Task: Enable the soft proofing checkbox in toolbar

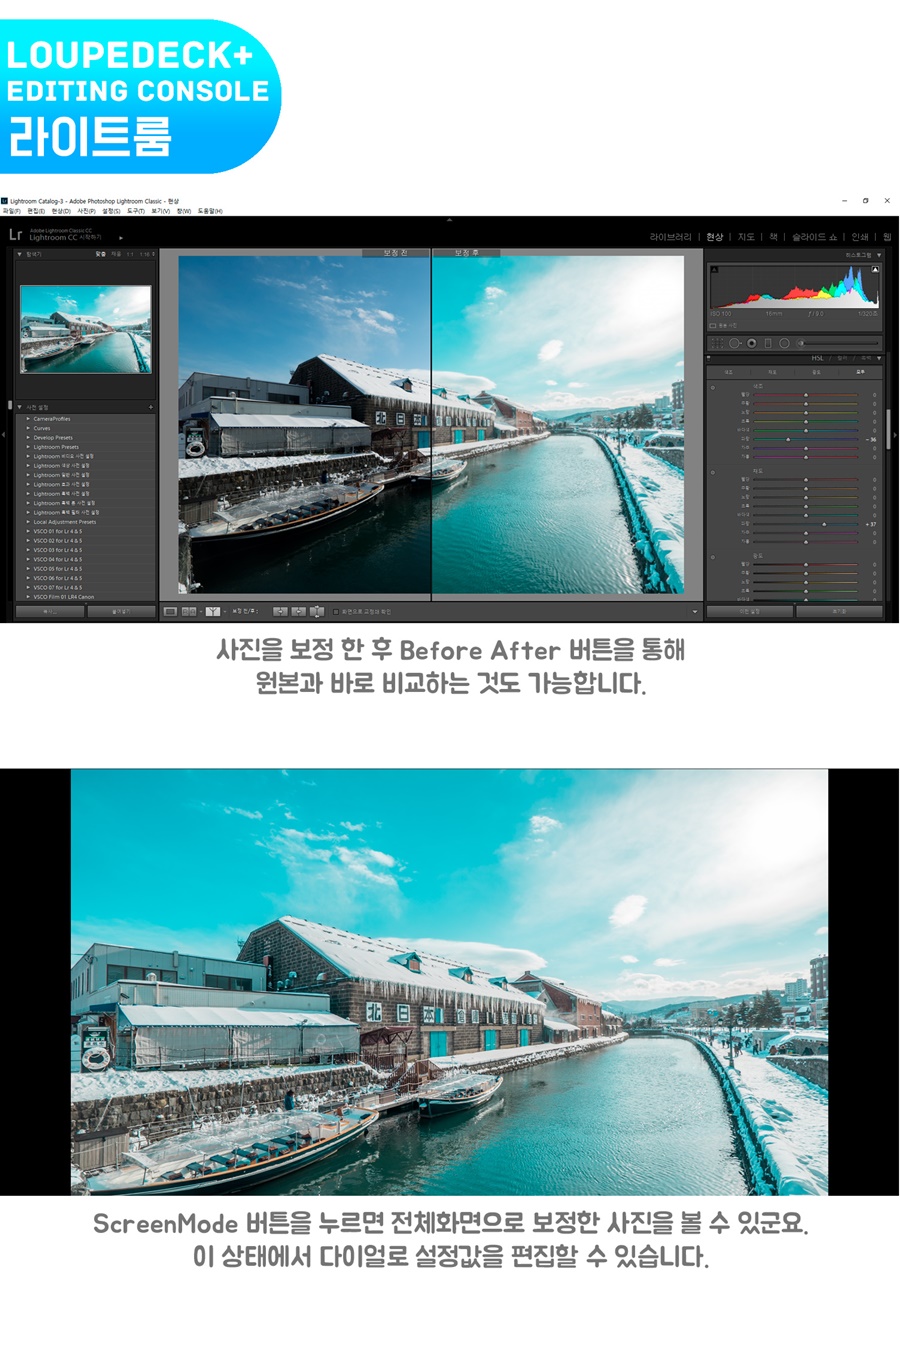Action: [336, 611]
